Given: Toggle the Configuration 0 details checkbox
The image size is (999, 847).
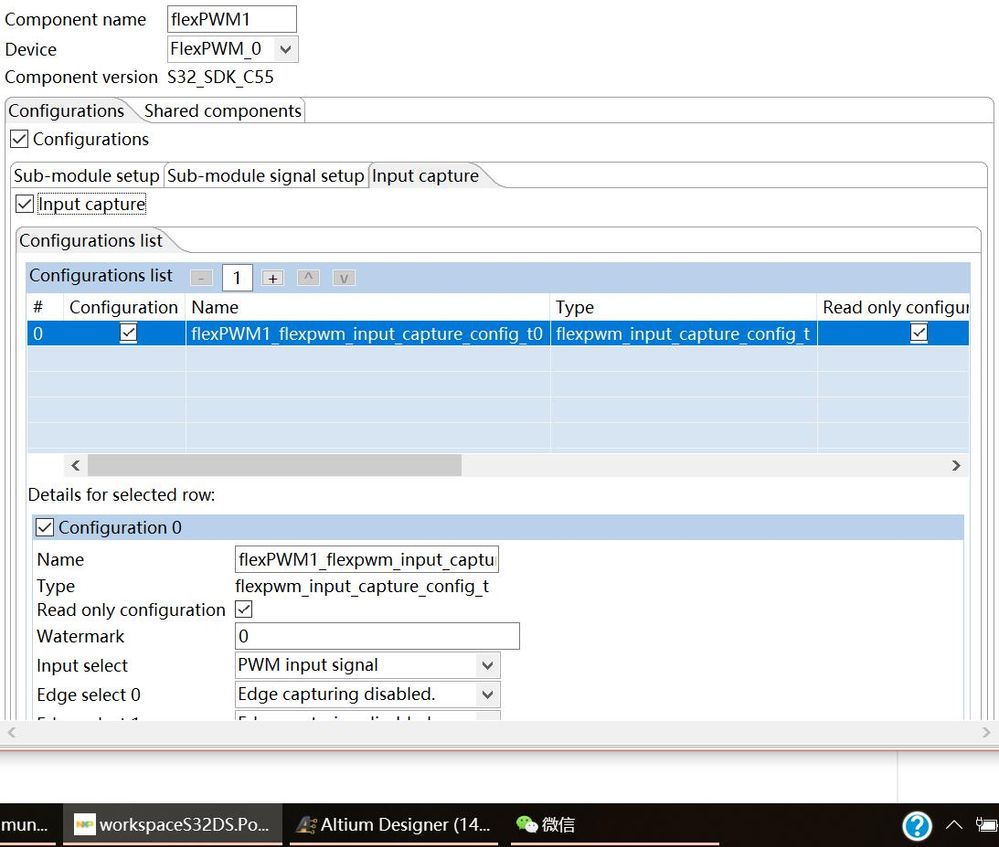Looking at the screenshot, I should click(45, 528).
